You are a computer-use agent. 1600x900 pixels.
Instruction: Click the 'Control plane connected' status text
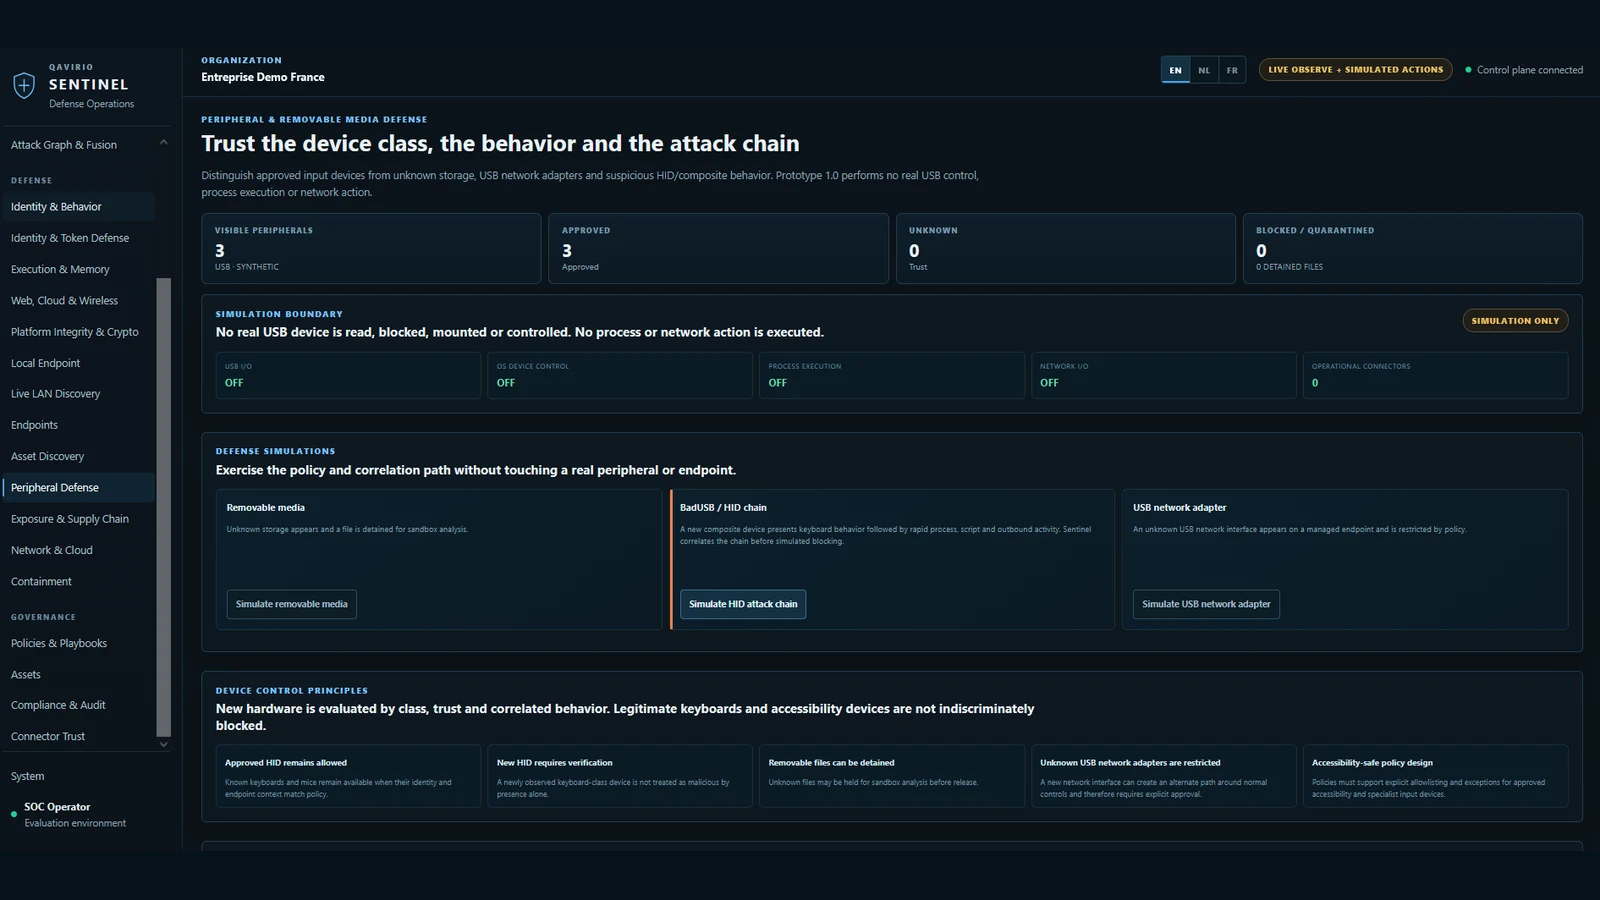1529,70
